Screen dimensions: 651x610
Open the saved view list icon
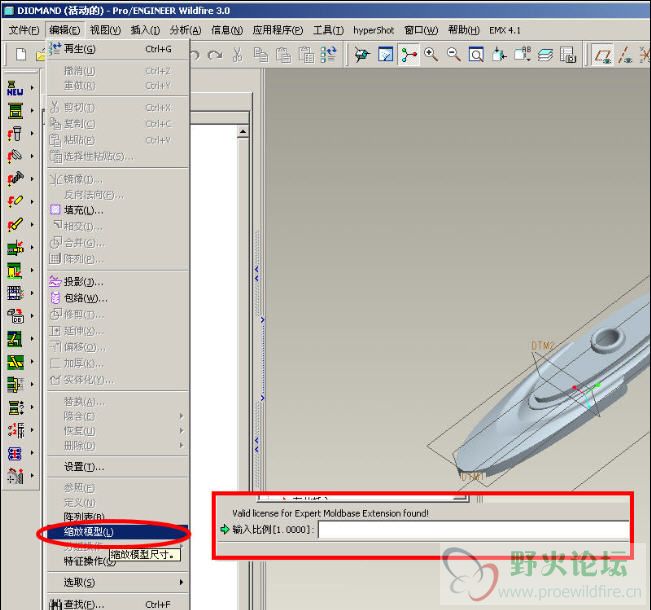point(522,54)
